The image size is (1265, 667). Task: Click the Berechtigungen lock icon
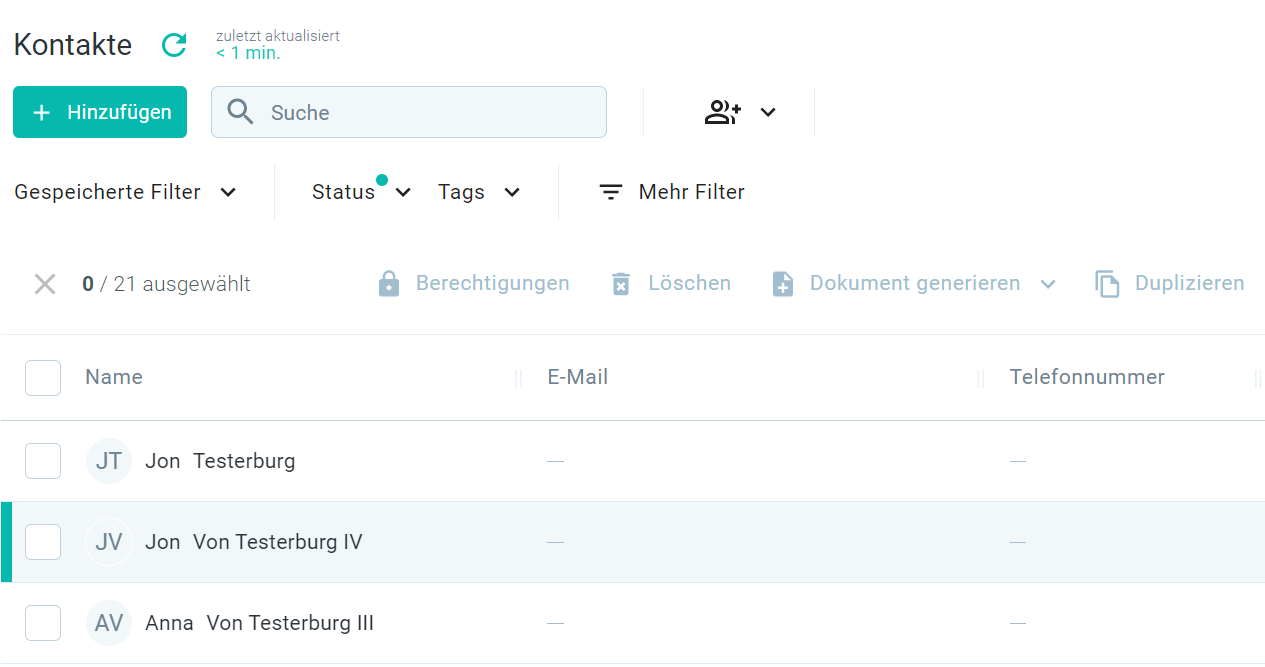[x=389, y=284]
